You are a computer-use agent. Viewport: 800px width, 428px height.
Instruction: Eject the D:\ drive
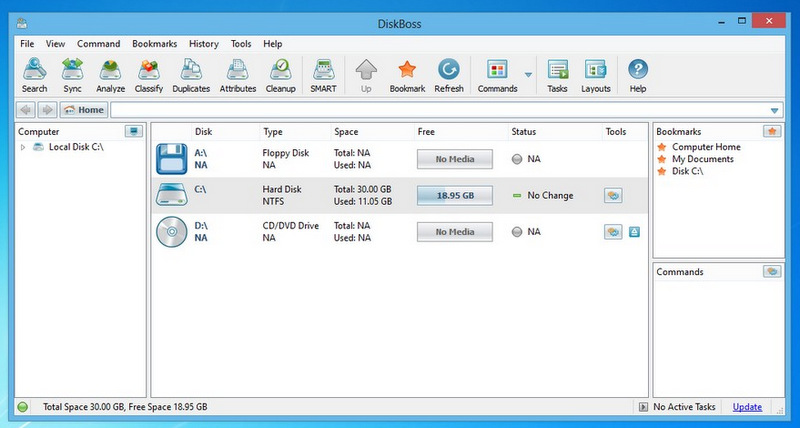point(634,232)
